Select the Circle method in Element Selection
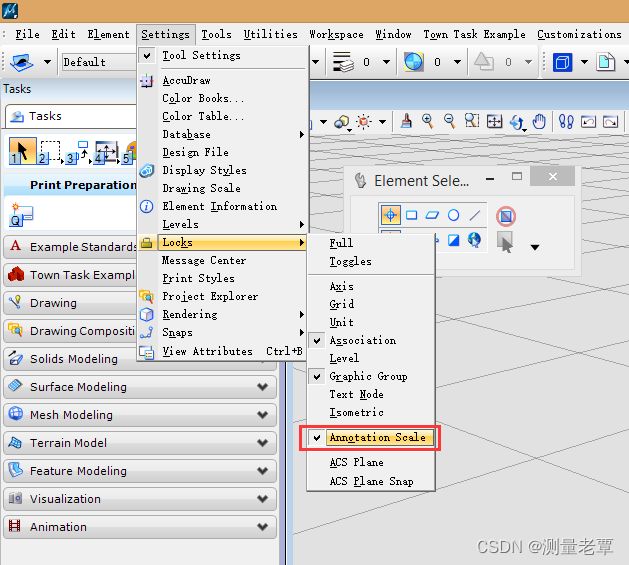629x565 pixels. coord(453,215)
